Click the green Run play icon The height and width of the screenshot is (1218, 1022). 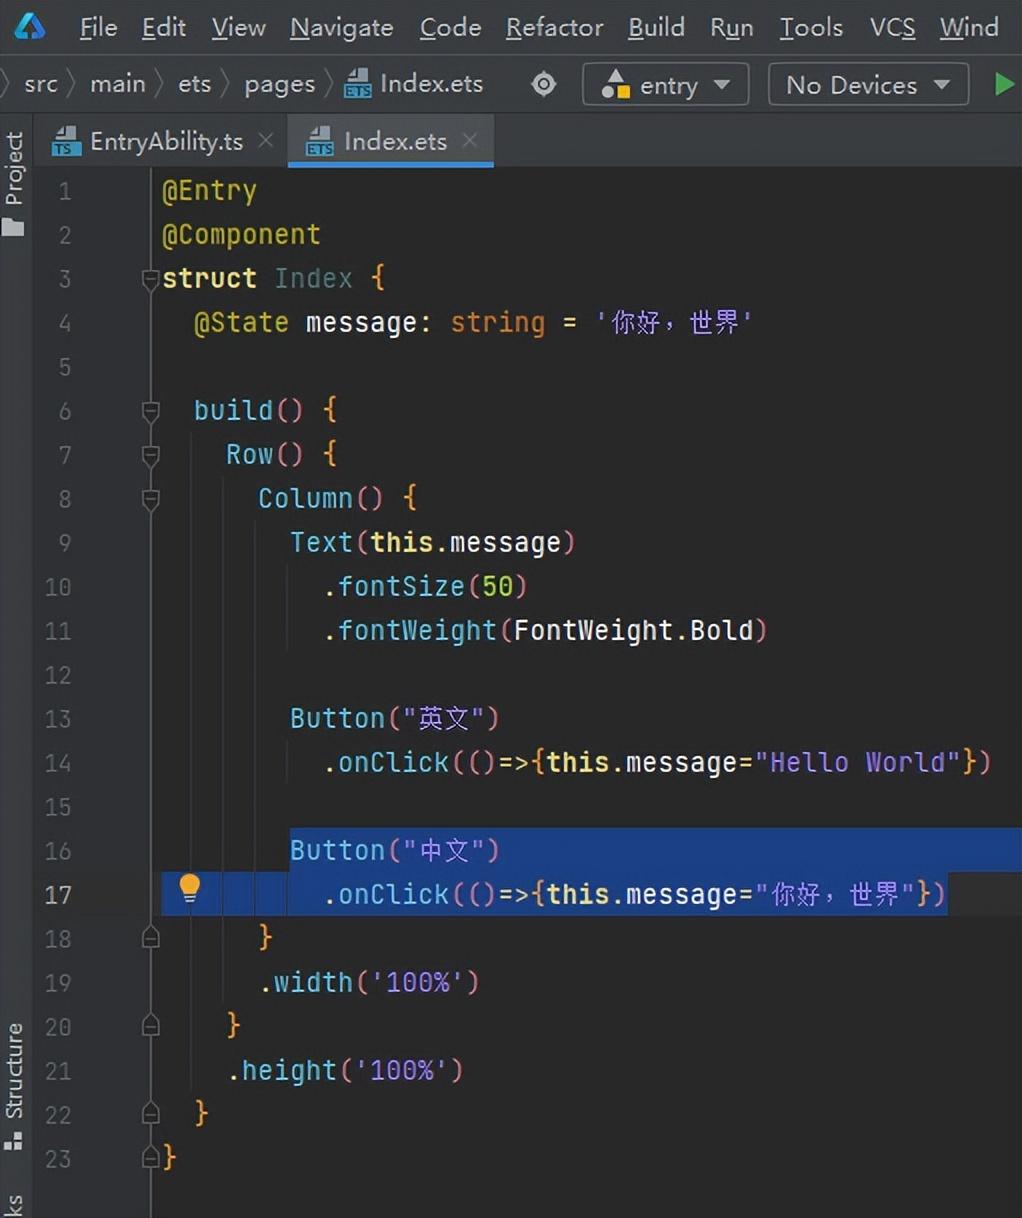[1003, 84]
